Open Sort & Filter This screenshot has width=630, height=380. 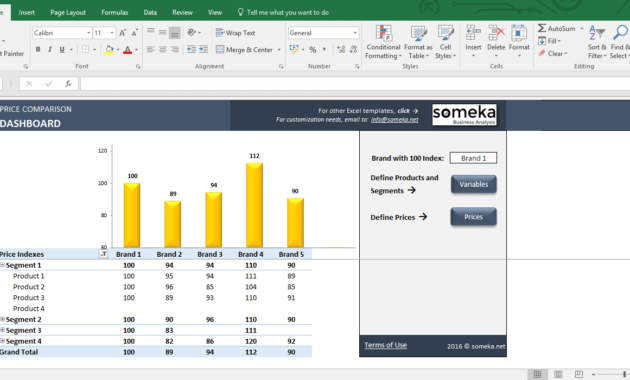coord(597,42)
